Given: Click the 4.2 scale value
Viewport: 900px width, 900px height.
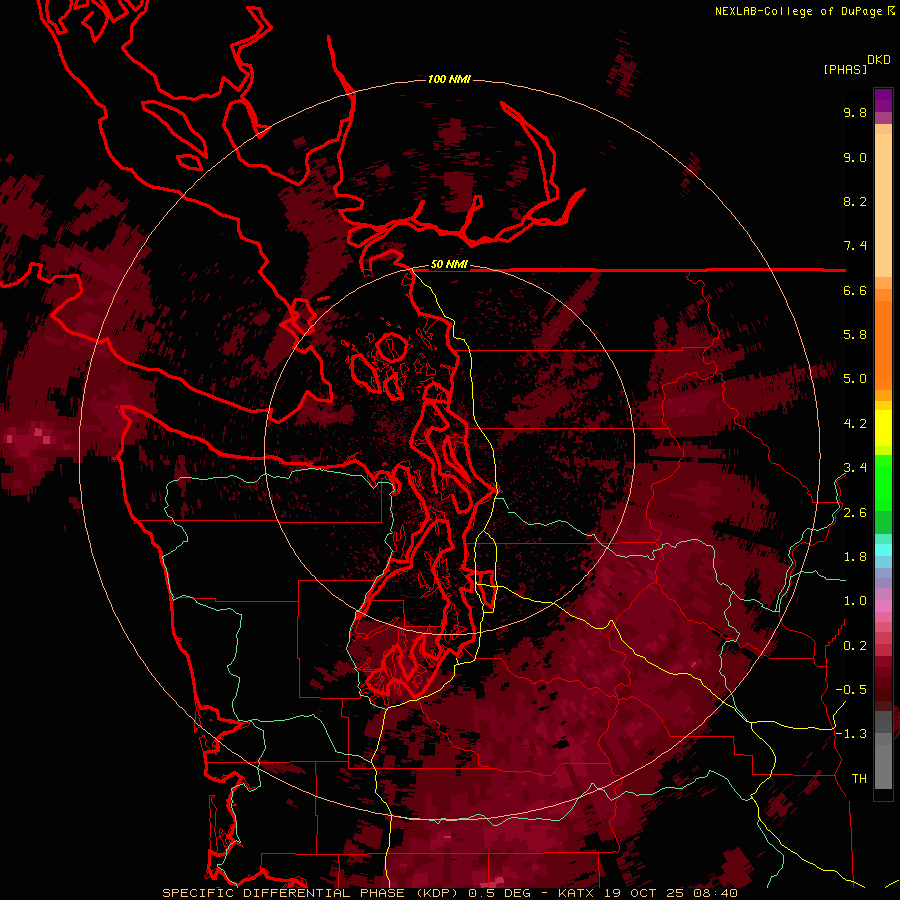Looking at the screenshot, I should coord(855,424).
